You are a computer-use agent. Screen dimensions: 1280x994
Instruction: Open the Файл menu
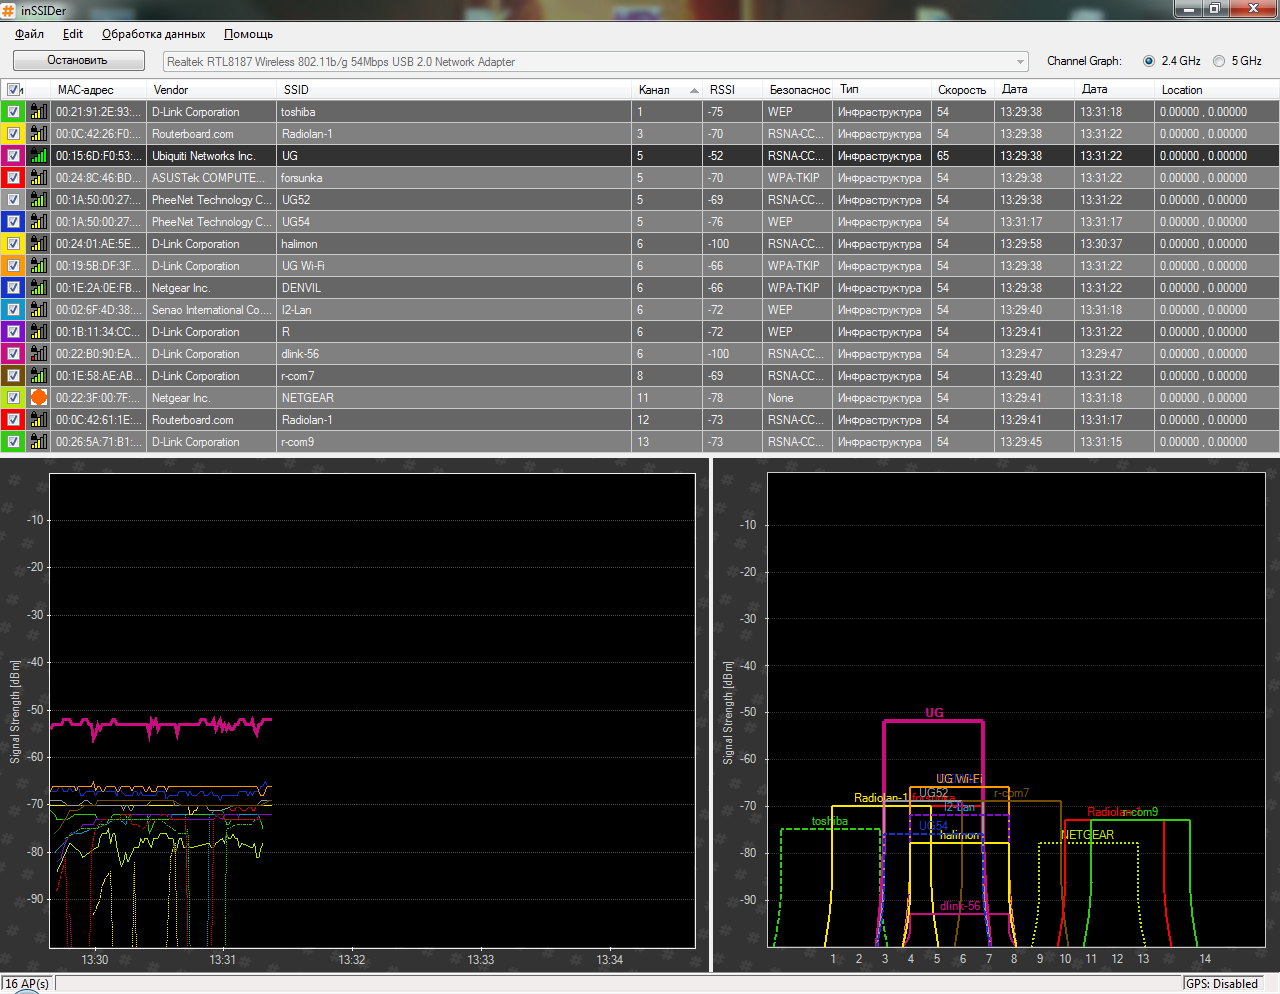(x=29, y=34)
